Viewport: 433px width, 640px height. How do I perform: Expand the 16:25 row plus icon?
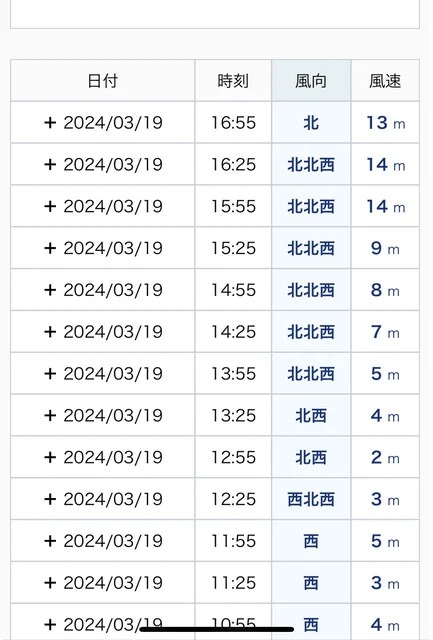tap(50, 164)
